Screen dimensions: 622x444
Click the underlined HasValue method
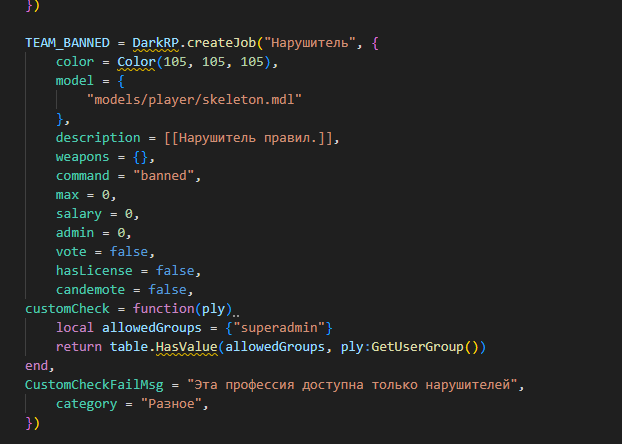pyautogui.click(x=186, y=347)
